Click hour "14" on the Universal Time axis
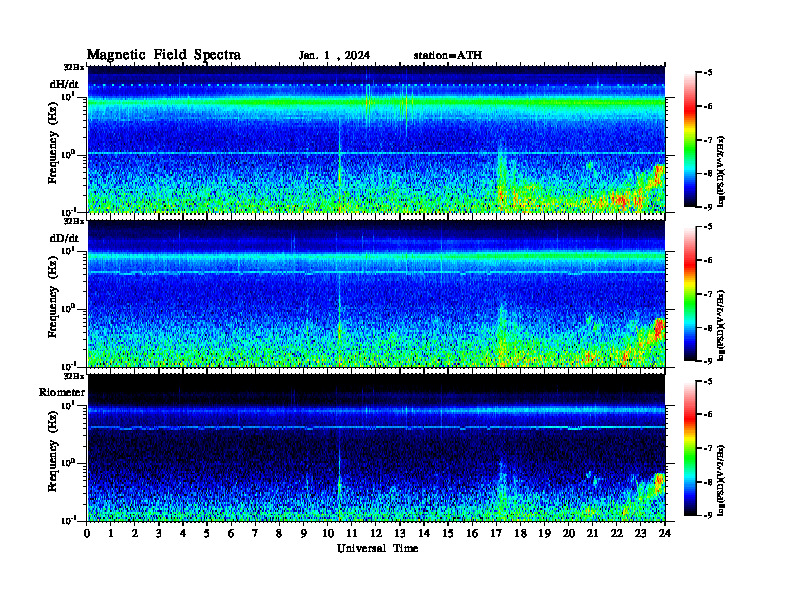This screenshot has width=792, height=612. pos(424,533)
